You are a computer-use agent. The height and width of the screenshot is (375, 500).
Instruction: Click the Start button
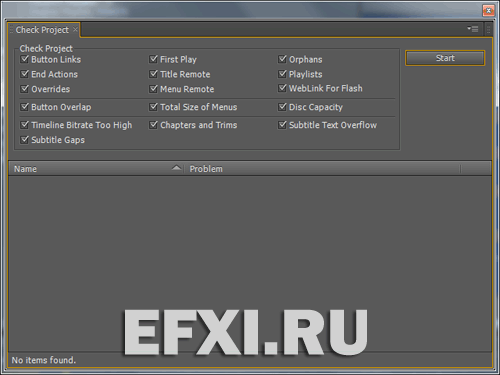[x=445, y=58]
